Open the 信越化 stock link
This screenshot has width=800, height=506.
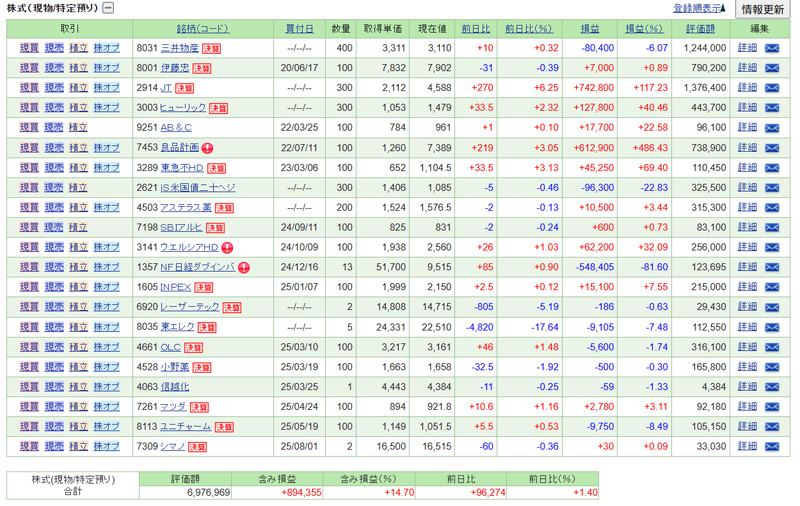tap(175, 387)
